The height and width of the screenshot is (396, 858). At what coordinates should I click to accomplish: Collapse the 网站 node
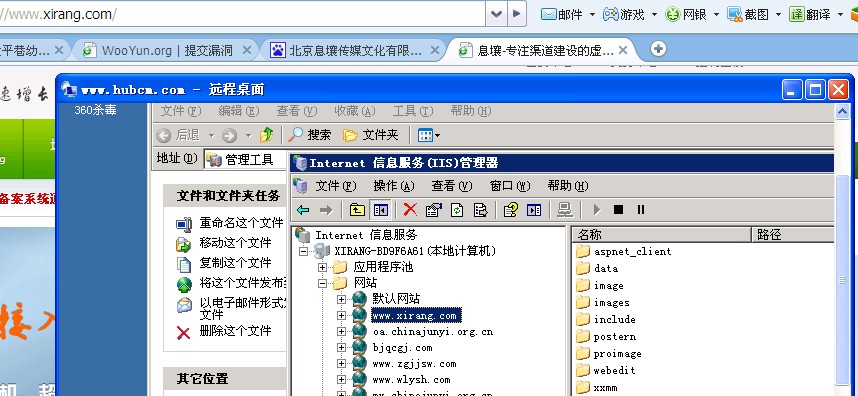[323, 283]
